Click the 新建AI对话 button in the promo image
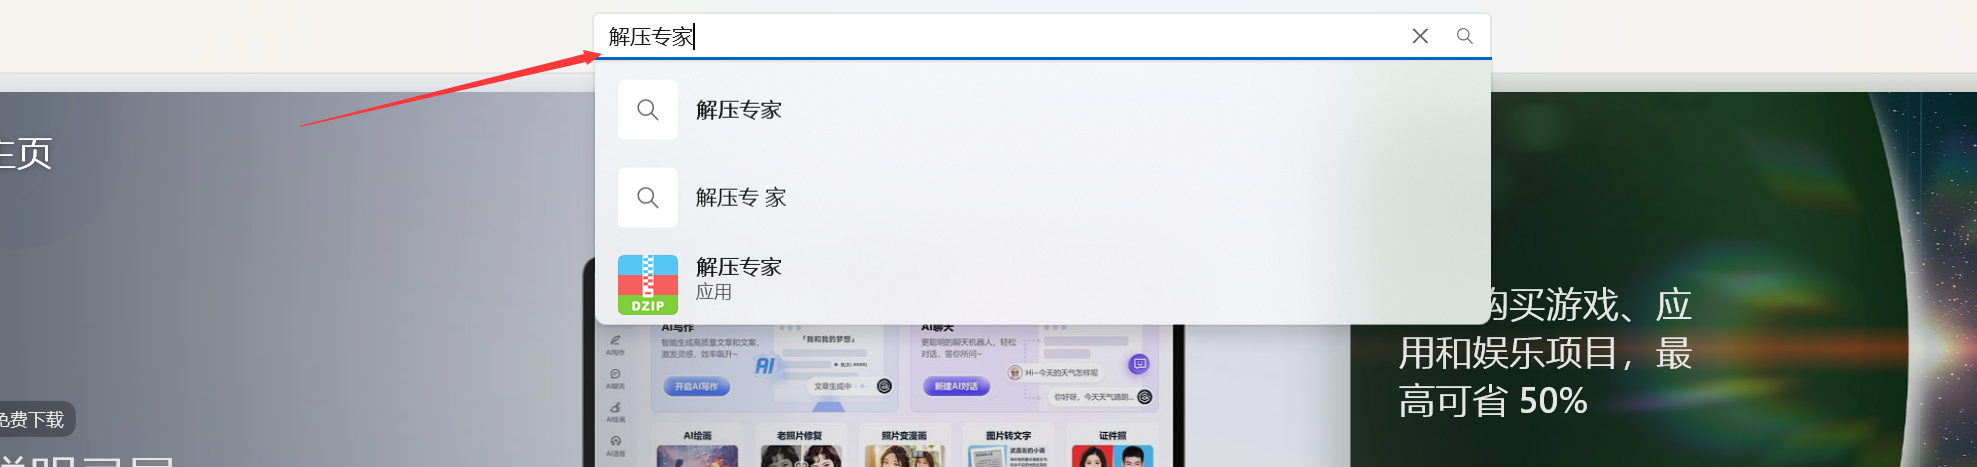 (x=956, y=386)
